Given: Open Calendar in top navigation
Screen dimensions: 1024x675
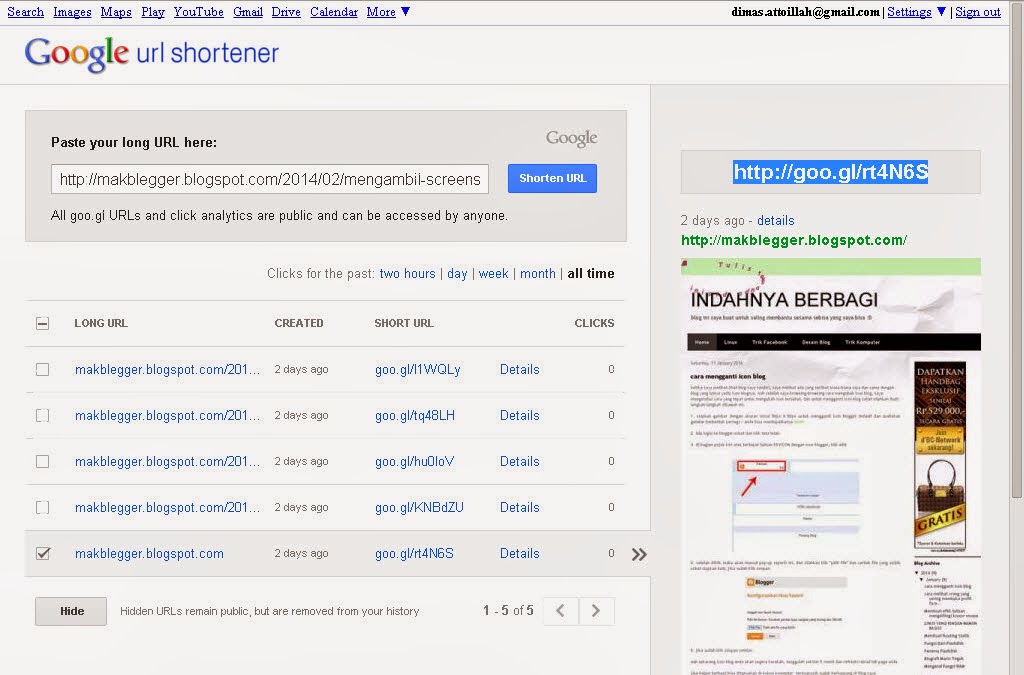Looking at the screenshot, I should click(x=334, y=12).
